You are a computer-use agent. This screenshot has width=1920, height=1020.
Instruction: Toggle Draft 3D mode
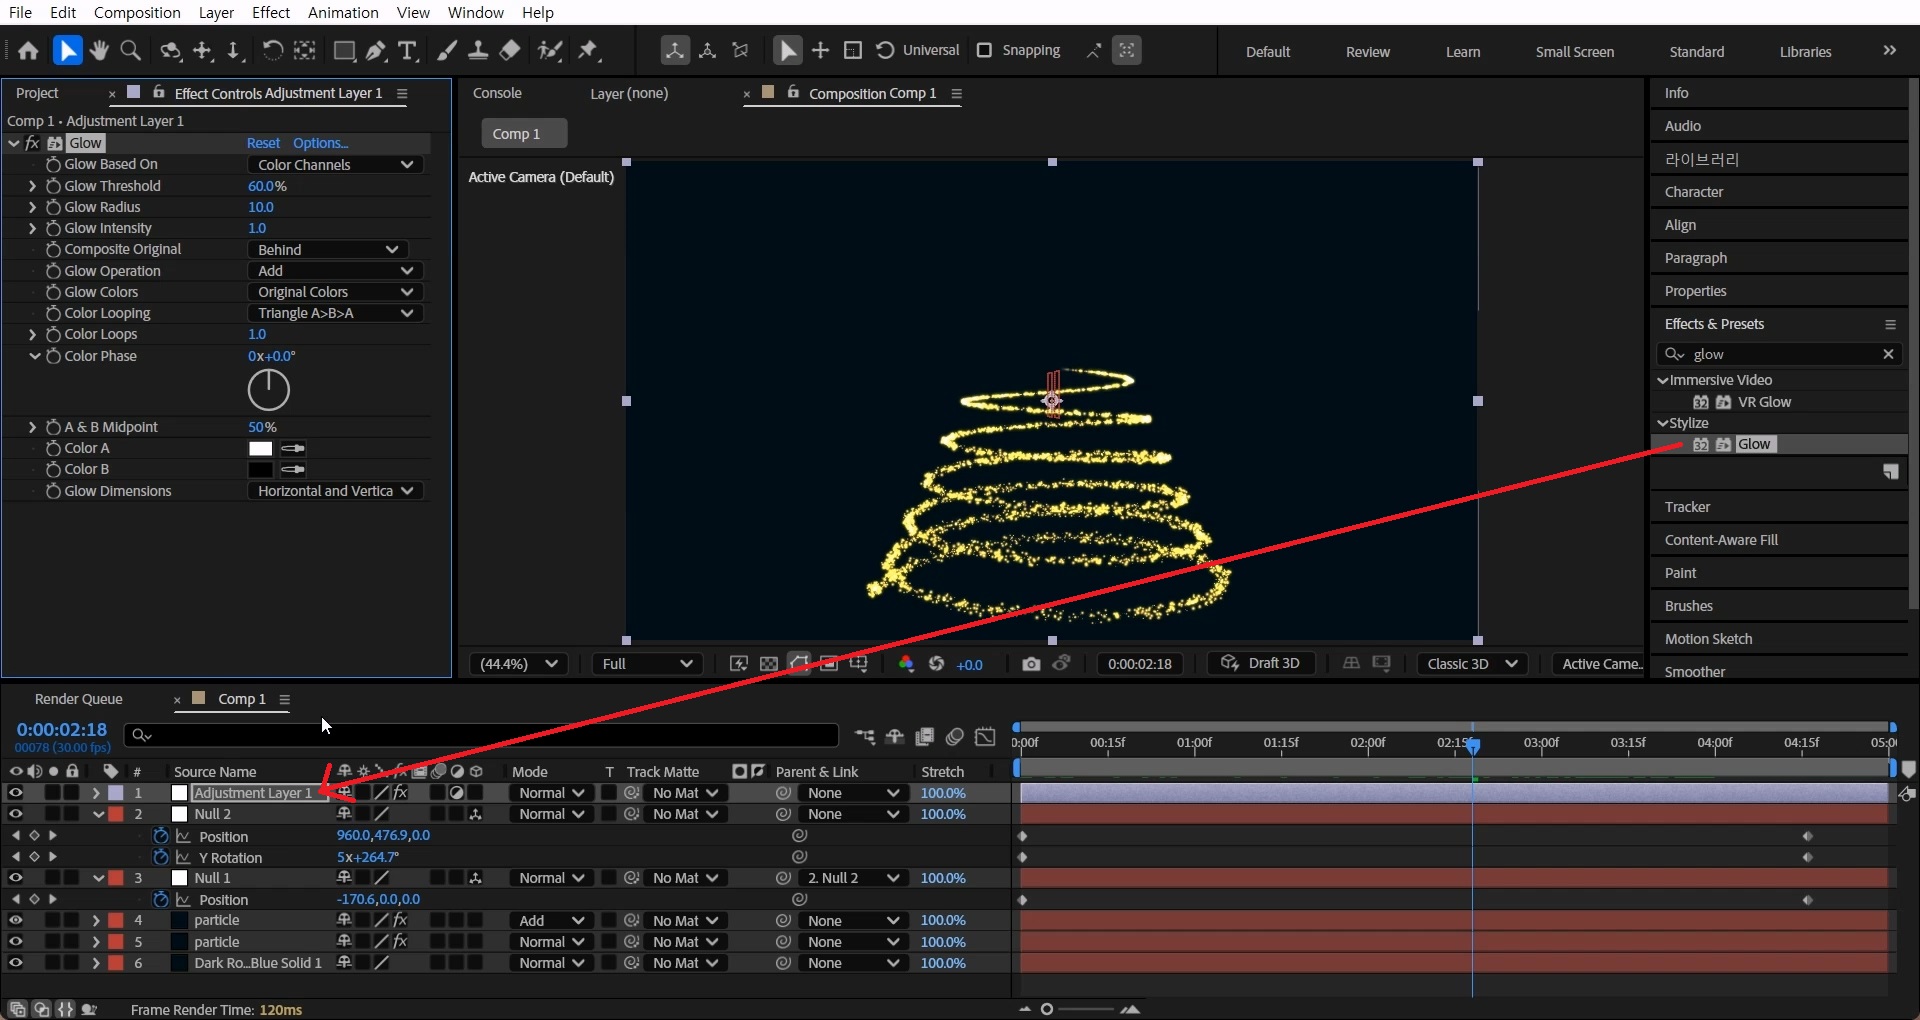[x=1261, y=664]
